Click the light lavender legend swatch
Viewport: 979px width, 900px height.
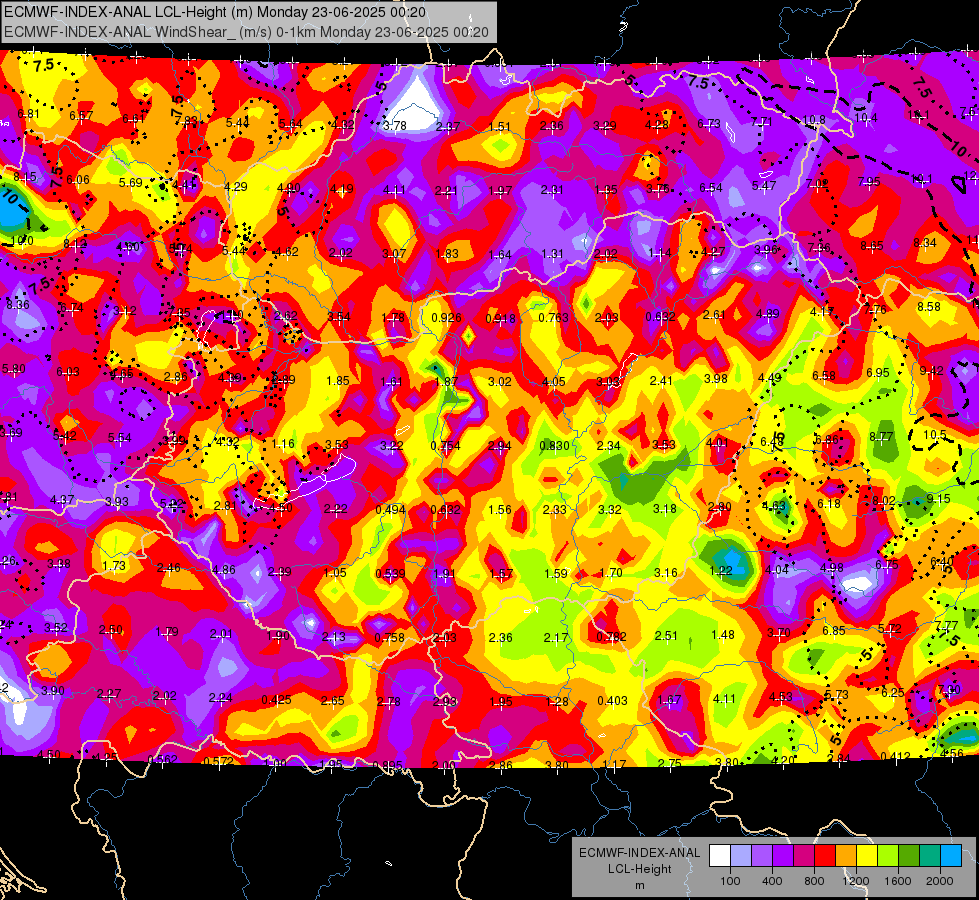point(741,855)
